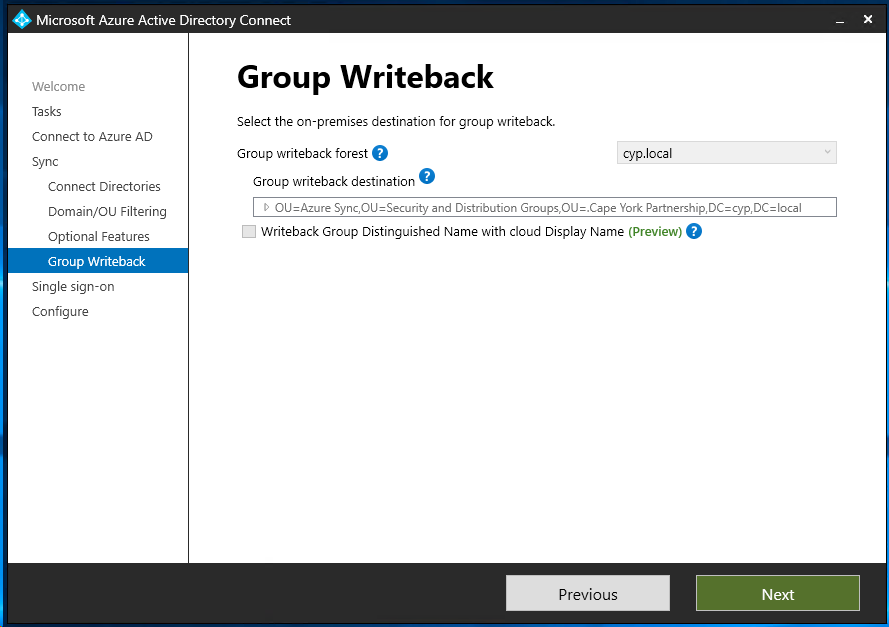889x627 pixels.
Task: Open Connect Directories step
Action: pyautogui.click(x=104, y=186)
